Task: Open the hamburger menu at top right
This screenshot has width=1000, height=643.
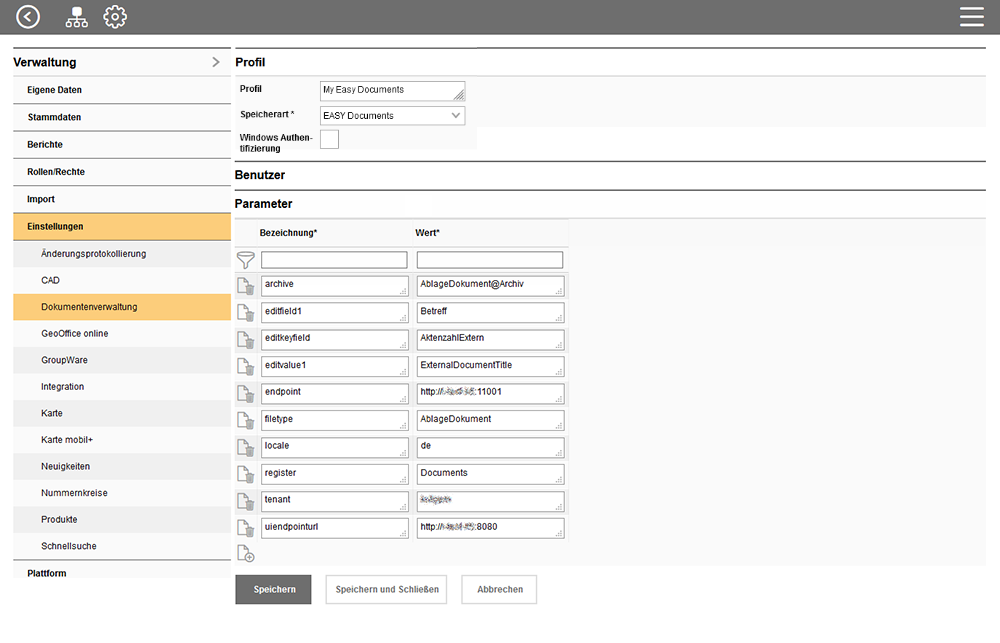Action: pyautogui.click(x=971, y=17)
